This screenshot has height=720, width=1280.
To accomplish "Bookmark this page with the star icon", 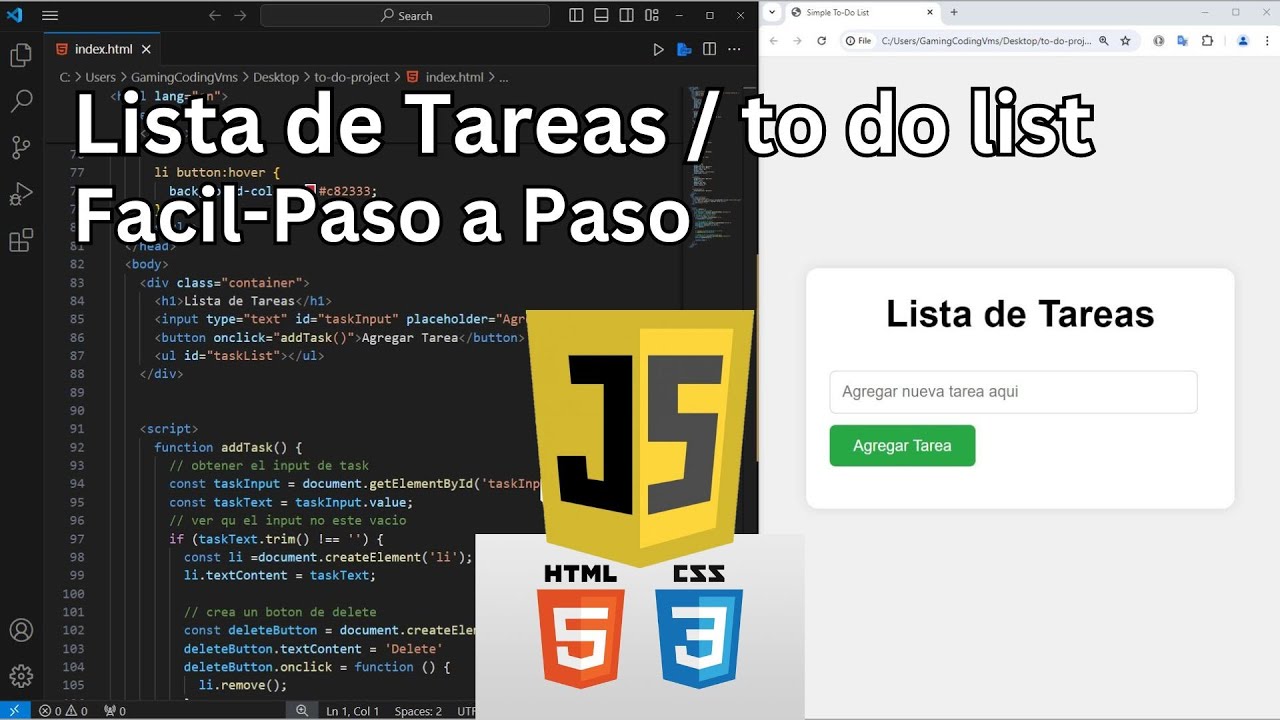I will coord(1125,41).
